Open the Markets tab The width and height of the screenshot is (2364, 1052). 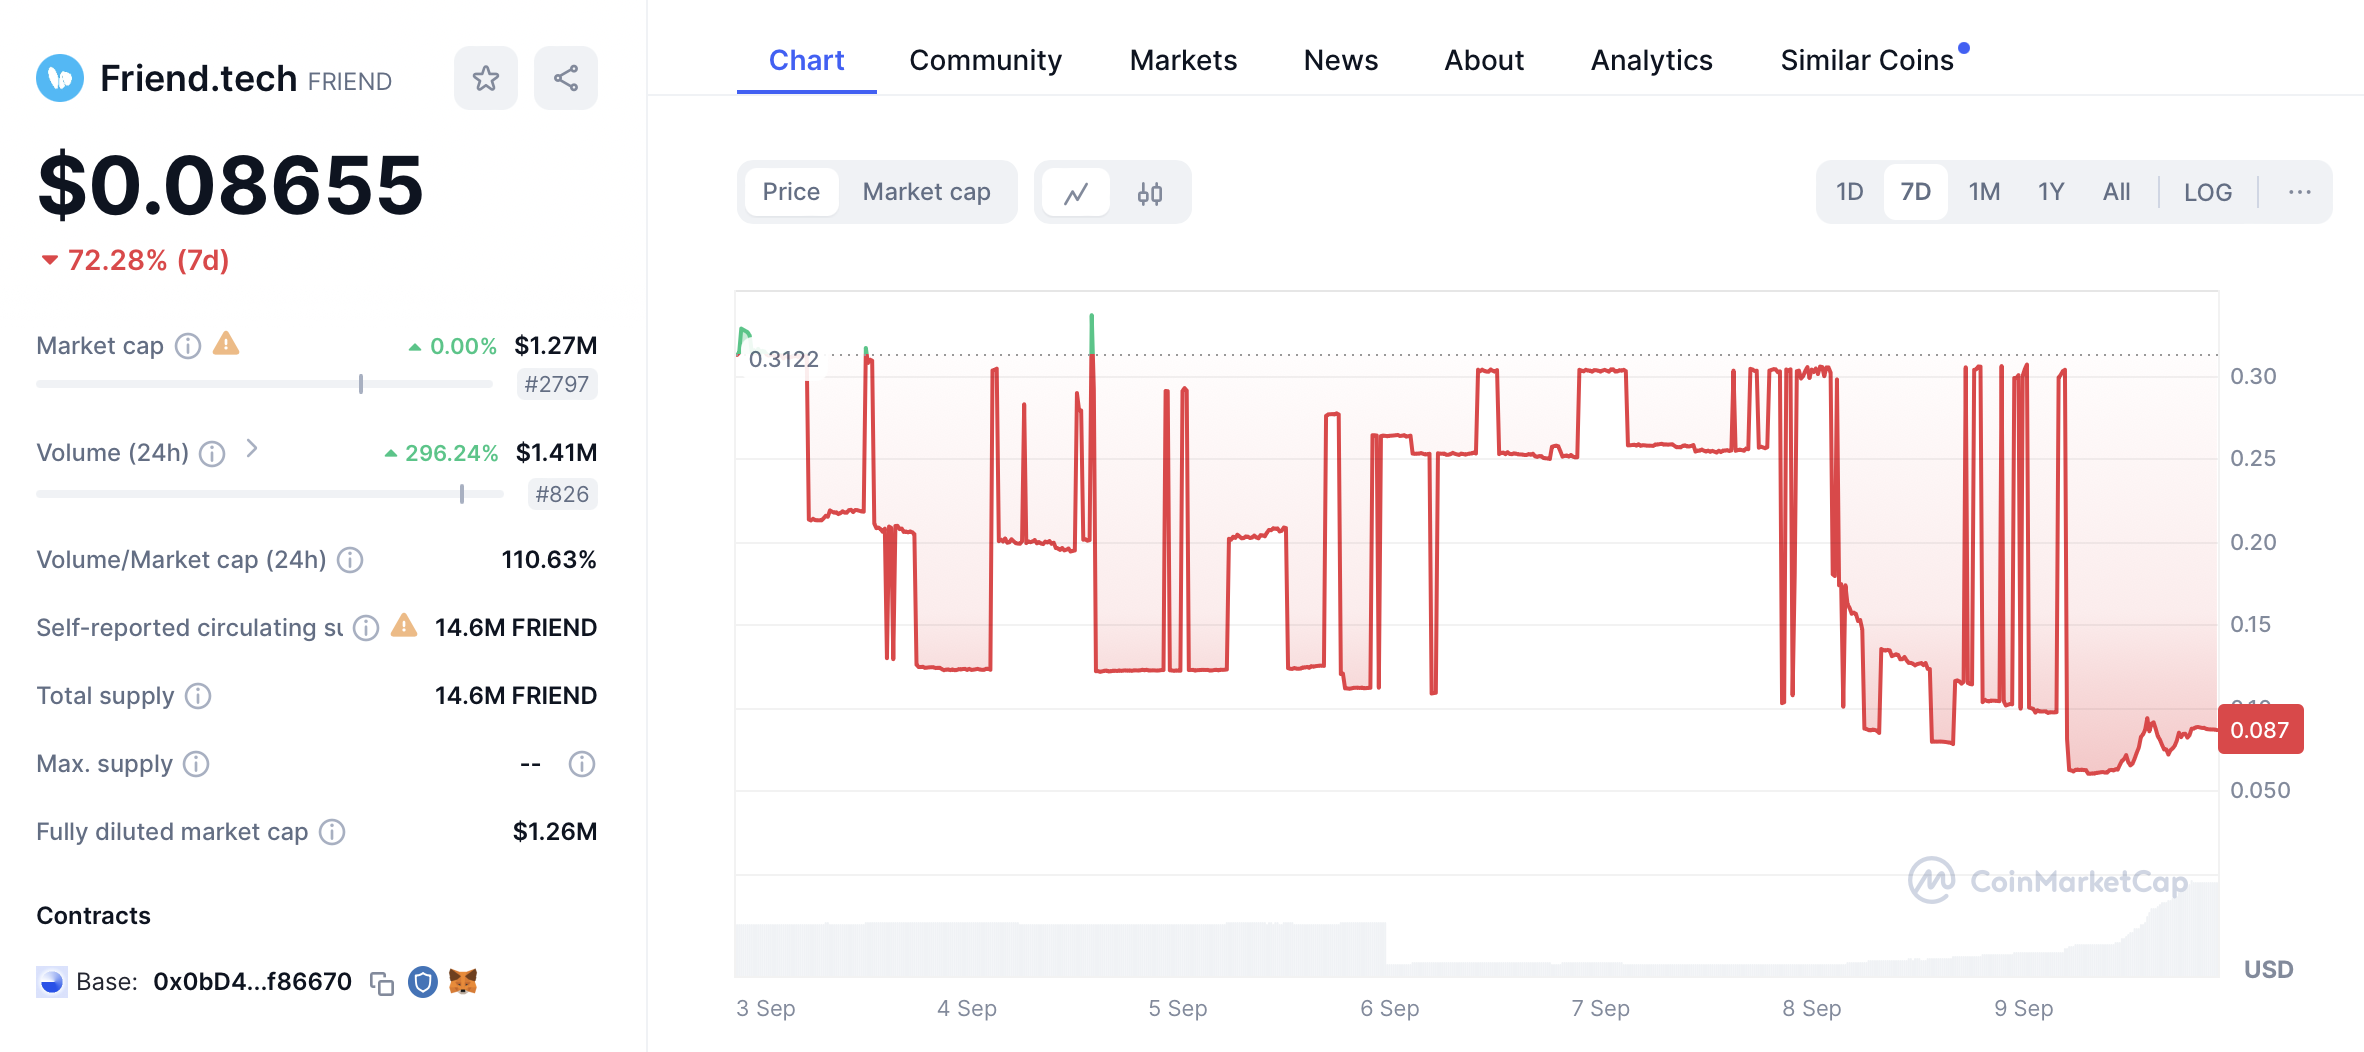pyautogui.click(x=1183, y=60)
